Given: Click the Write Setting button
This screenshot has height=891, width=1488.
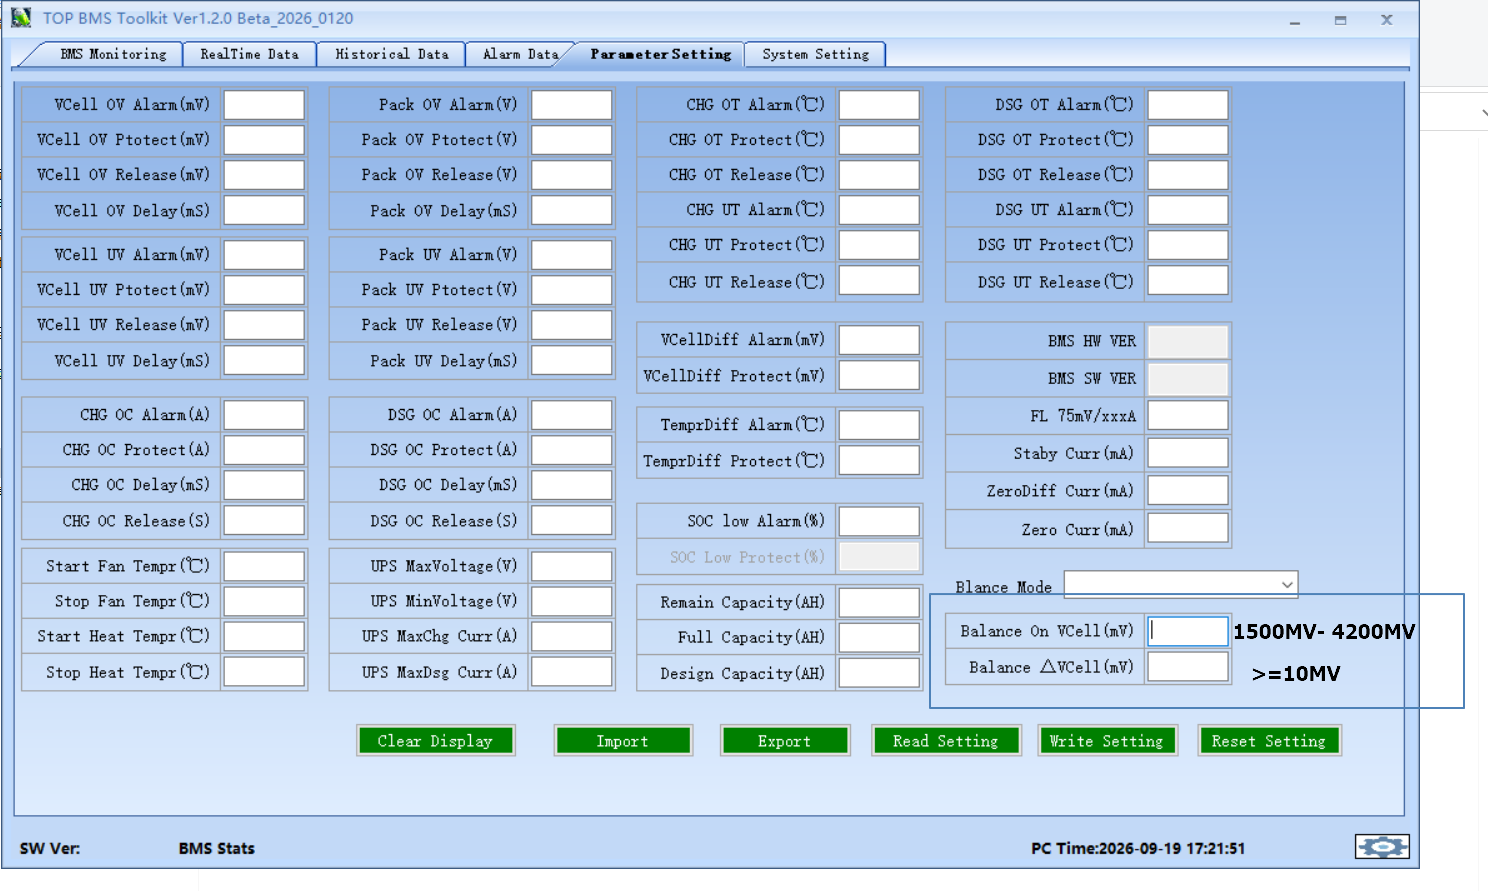Looking at the screenshot, I should (1106, 741).
